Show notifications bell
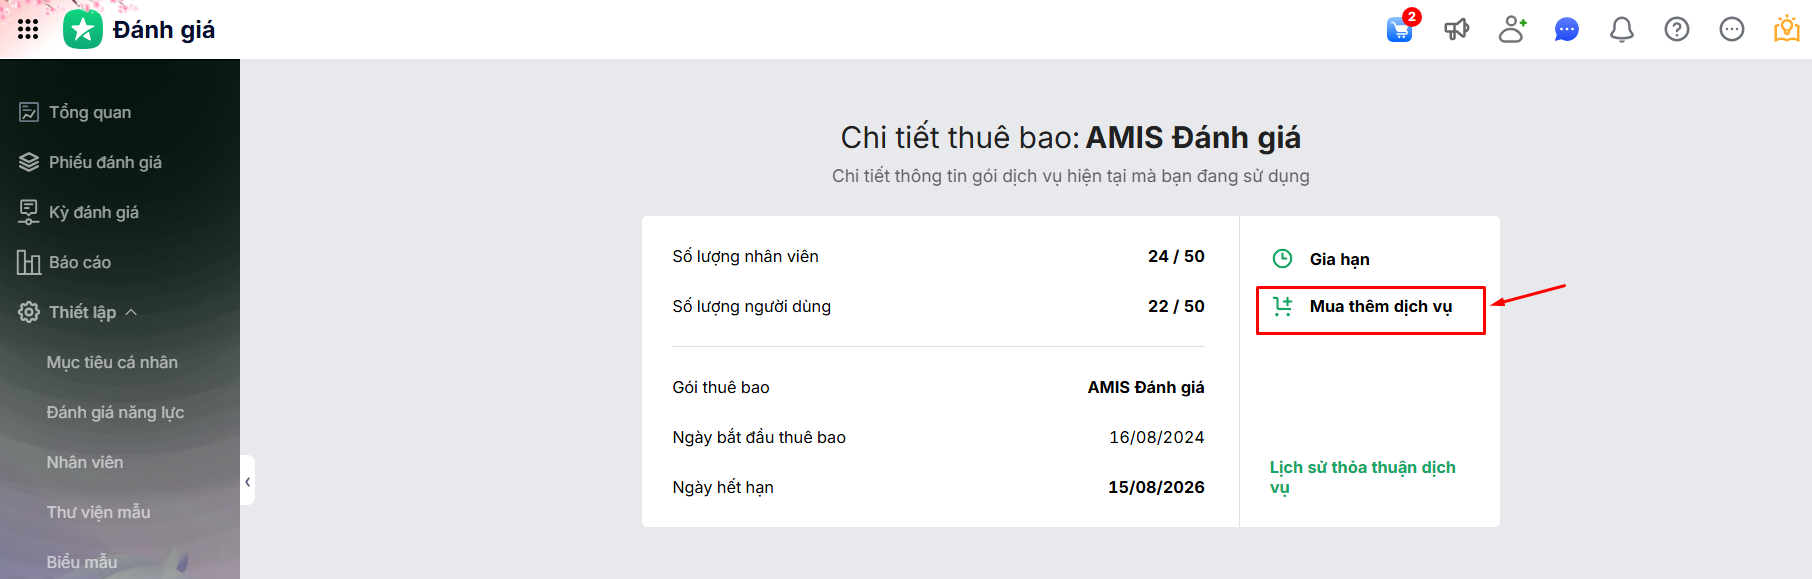Viewport: 1812px width, 579px height. [x=1621, y=30]
